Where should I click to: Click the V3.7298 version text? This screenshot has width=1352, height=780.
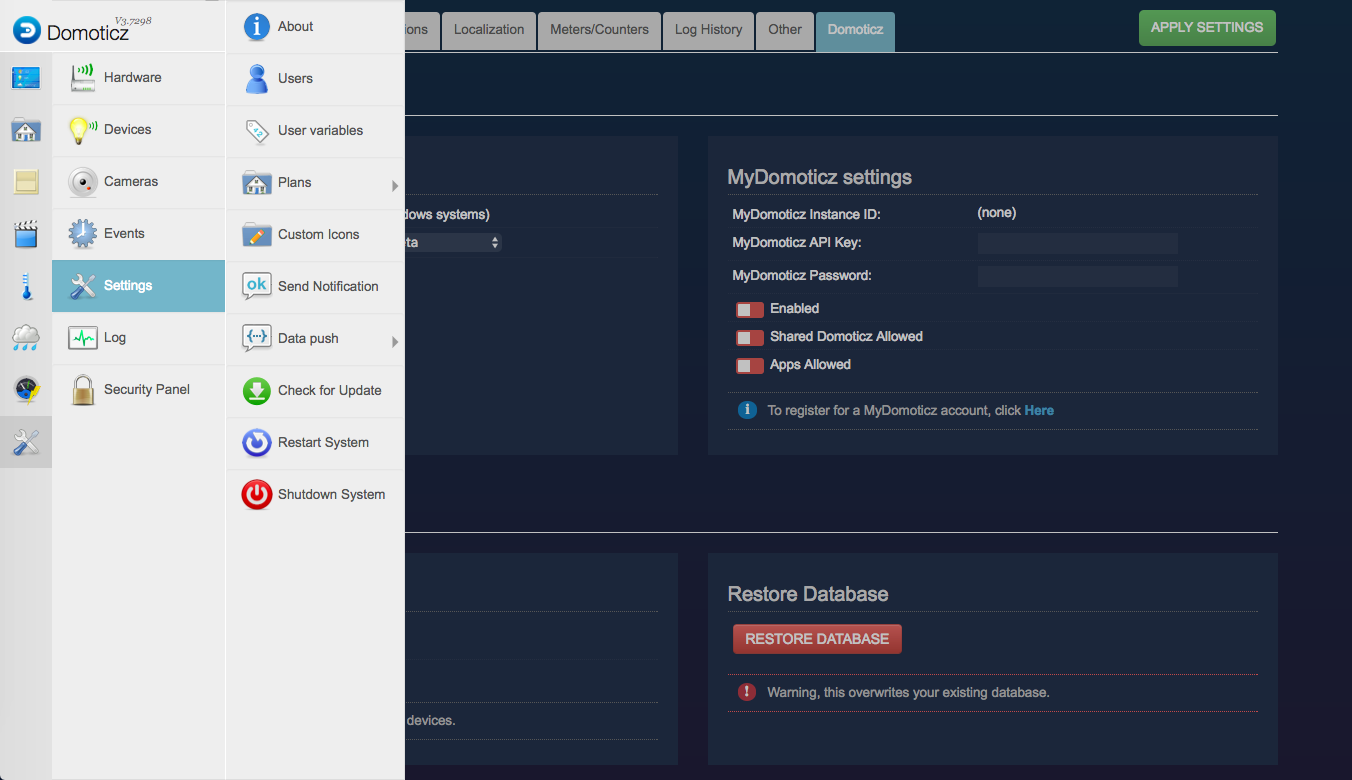[x=133, y=20]
